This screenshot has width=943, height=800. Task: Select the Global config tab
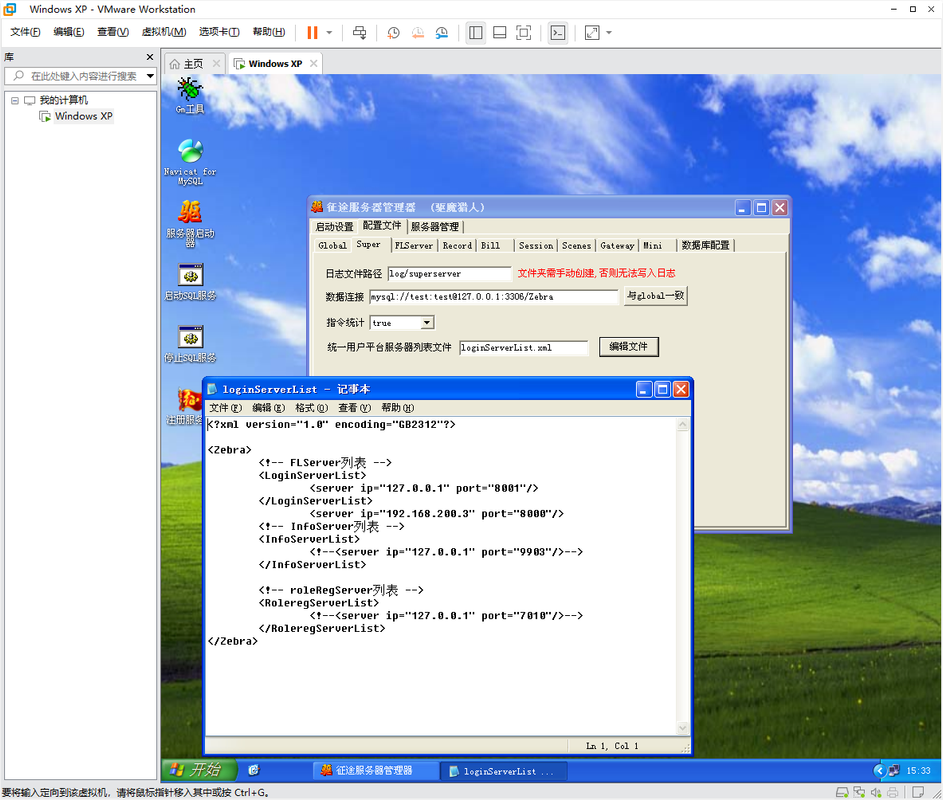coord(332,245)
